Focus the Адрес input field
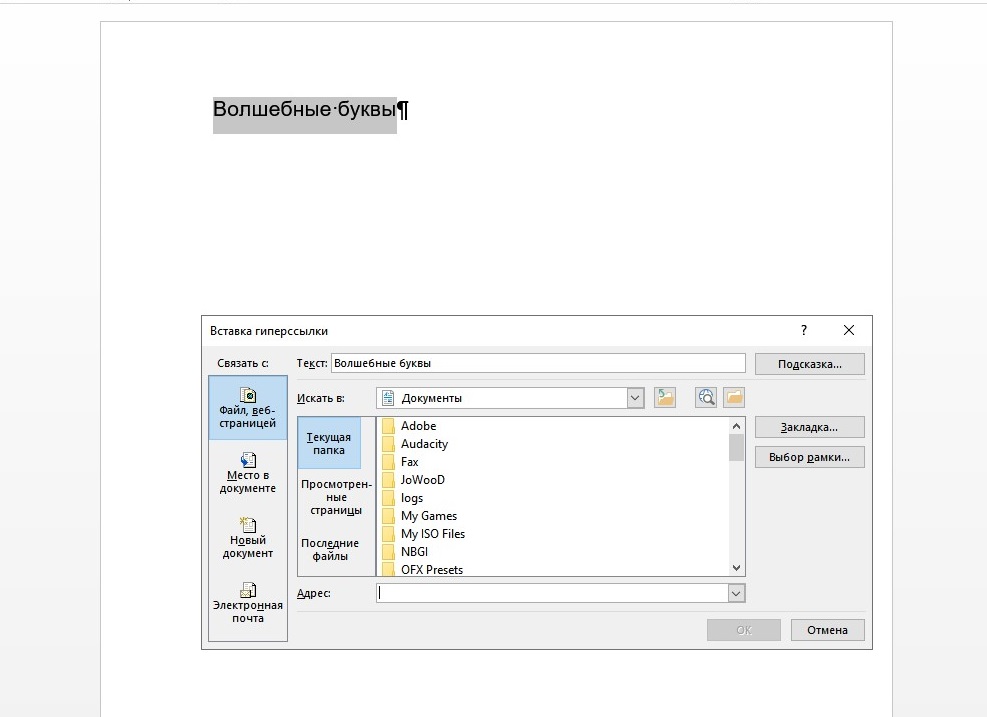The image size is (987, 717). coord(552,593)
